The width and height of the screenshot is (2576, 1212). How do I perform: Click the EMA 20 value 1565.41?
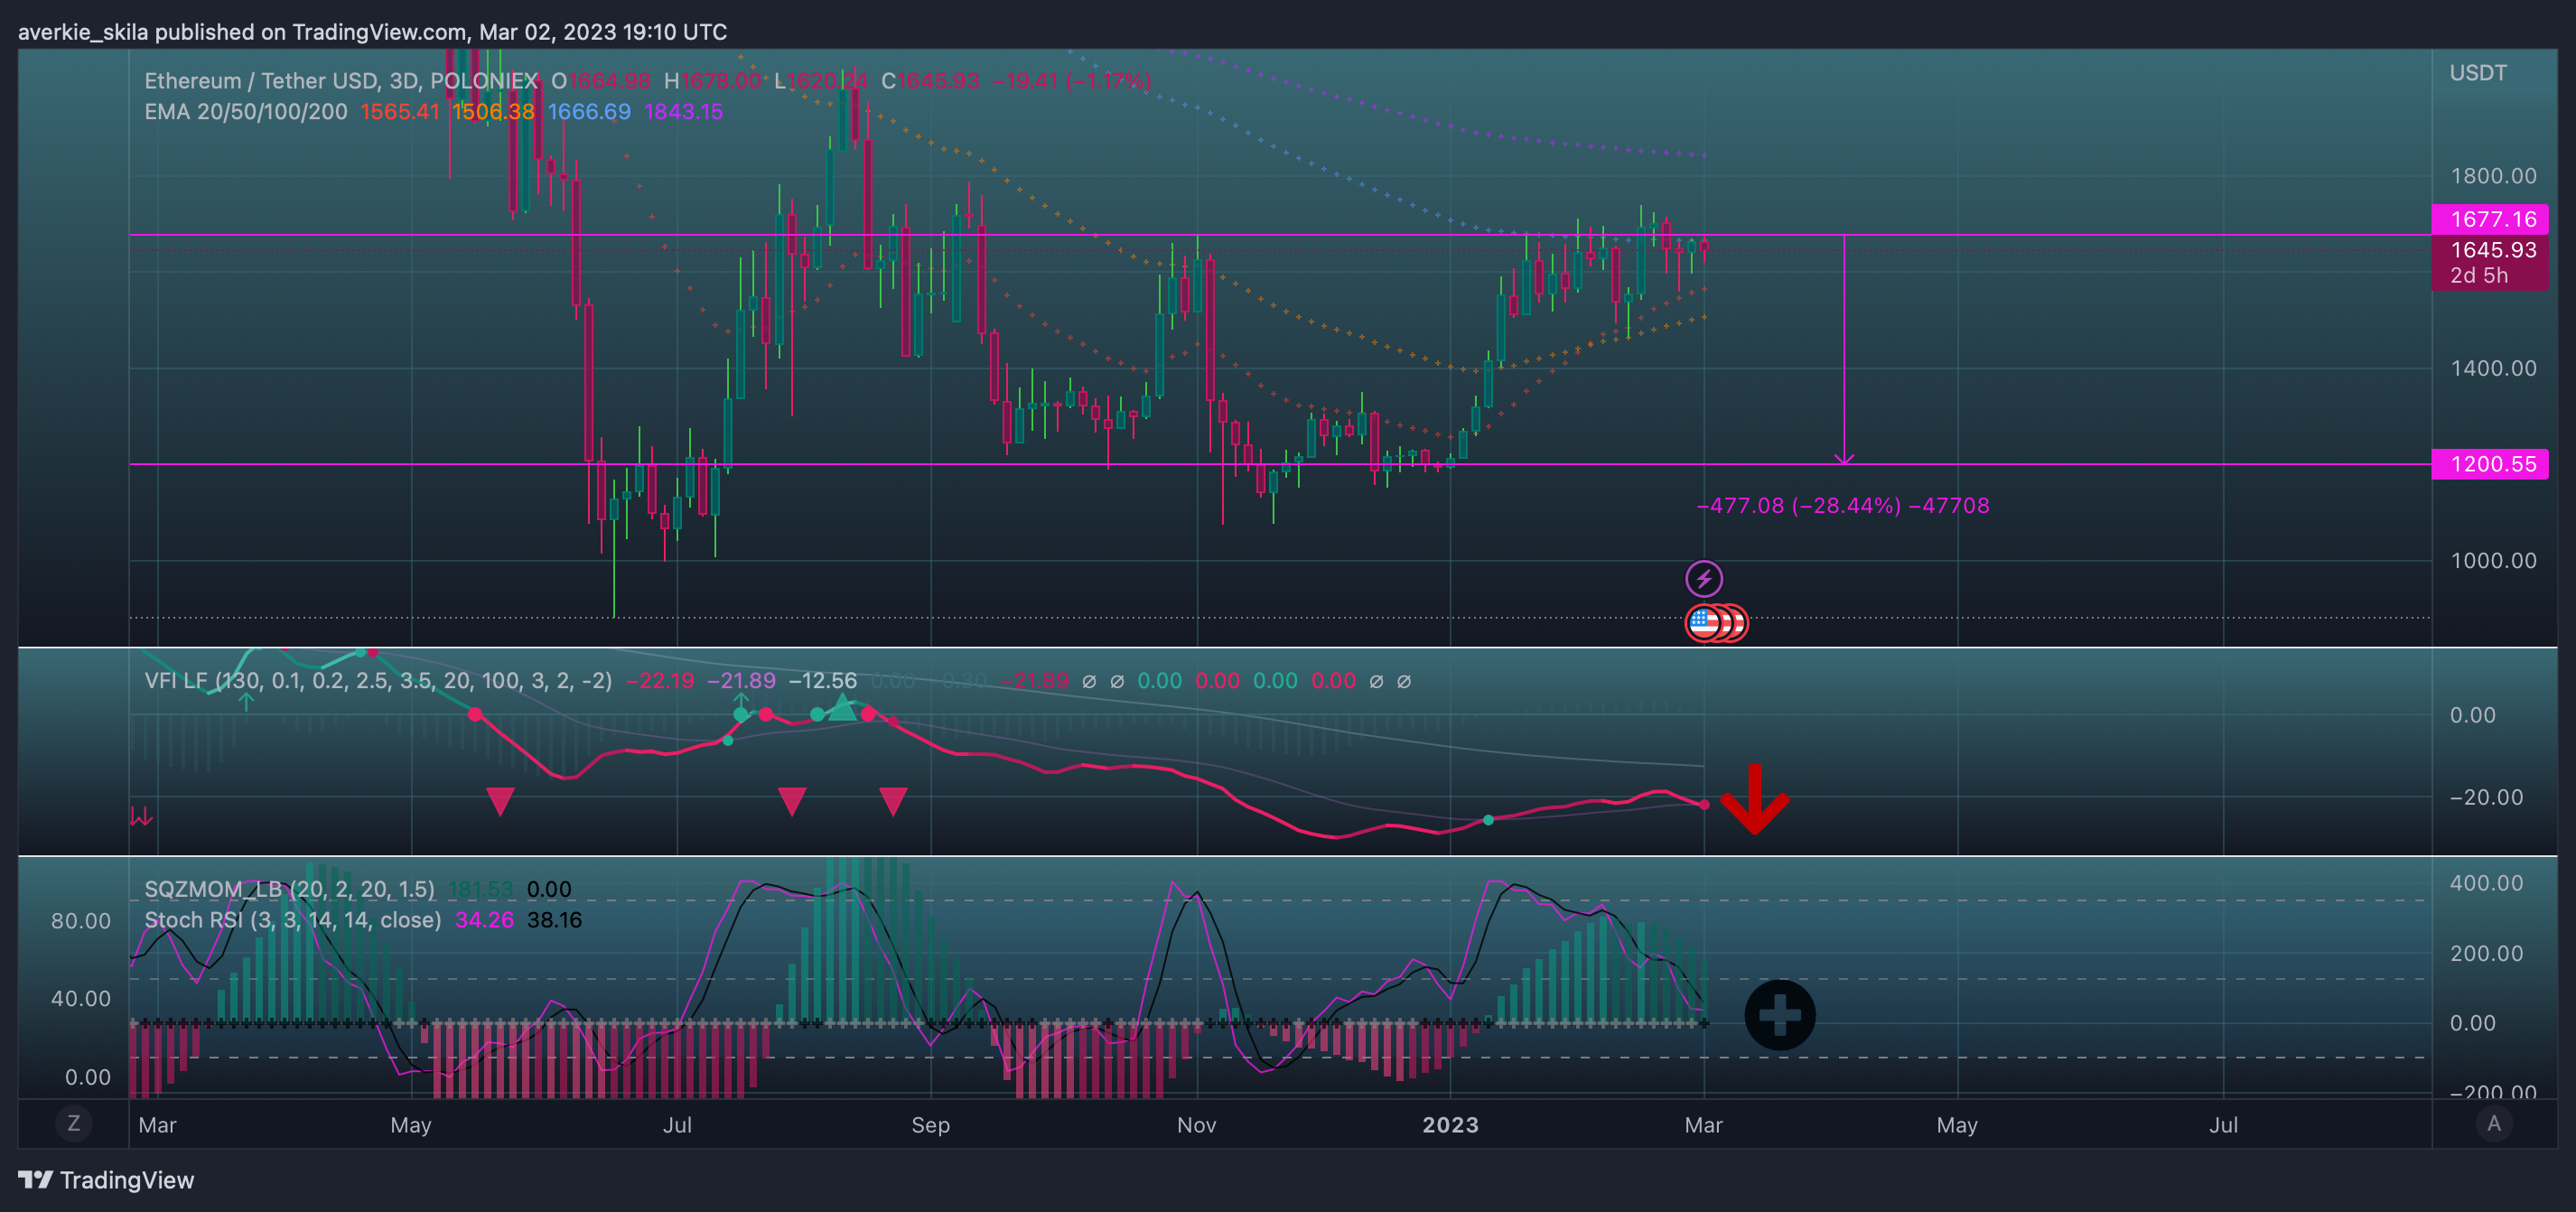coord(400,112)
